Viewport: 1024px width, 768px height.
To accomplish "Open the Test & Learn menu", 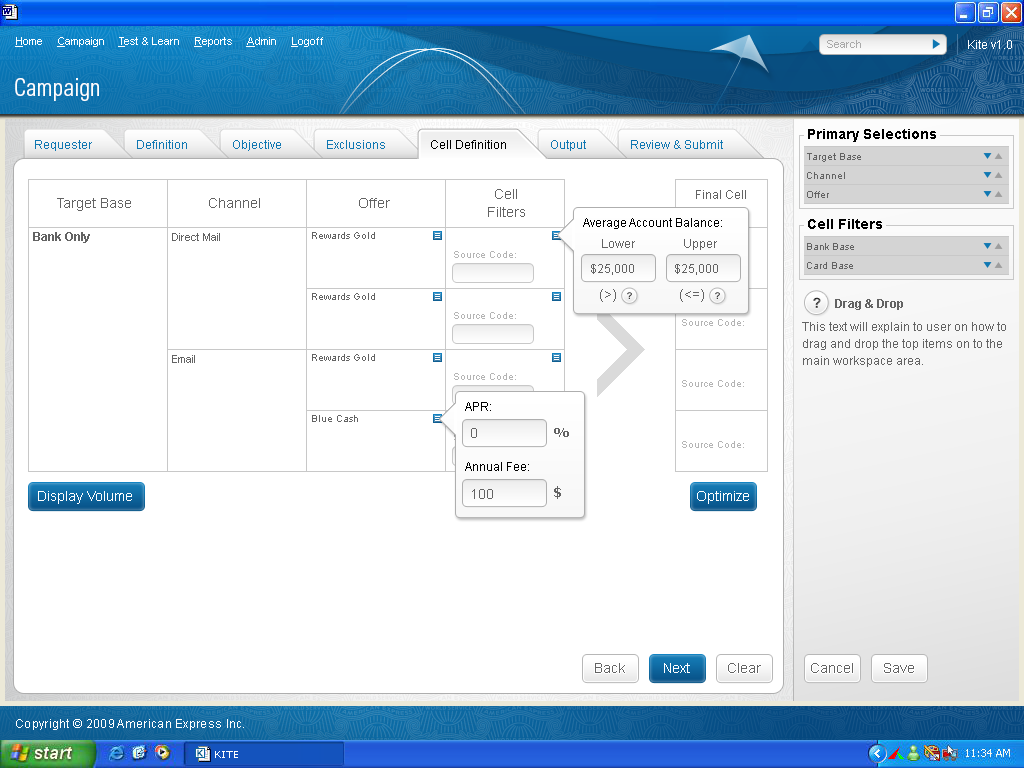I will pyautogui.click(x=148, y=42).
